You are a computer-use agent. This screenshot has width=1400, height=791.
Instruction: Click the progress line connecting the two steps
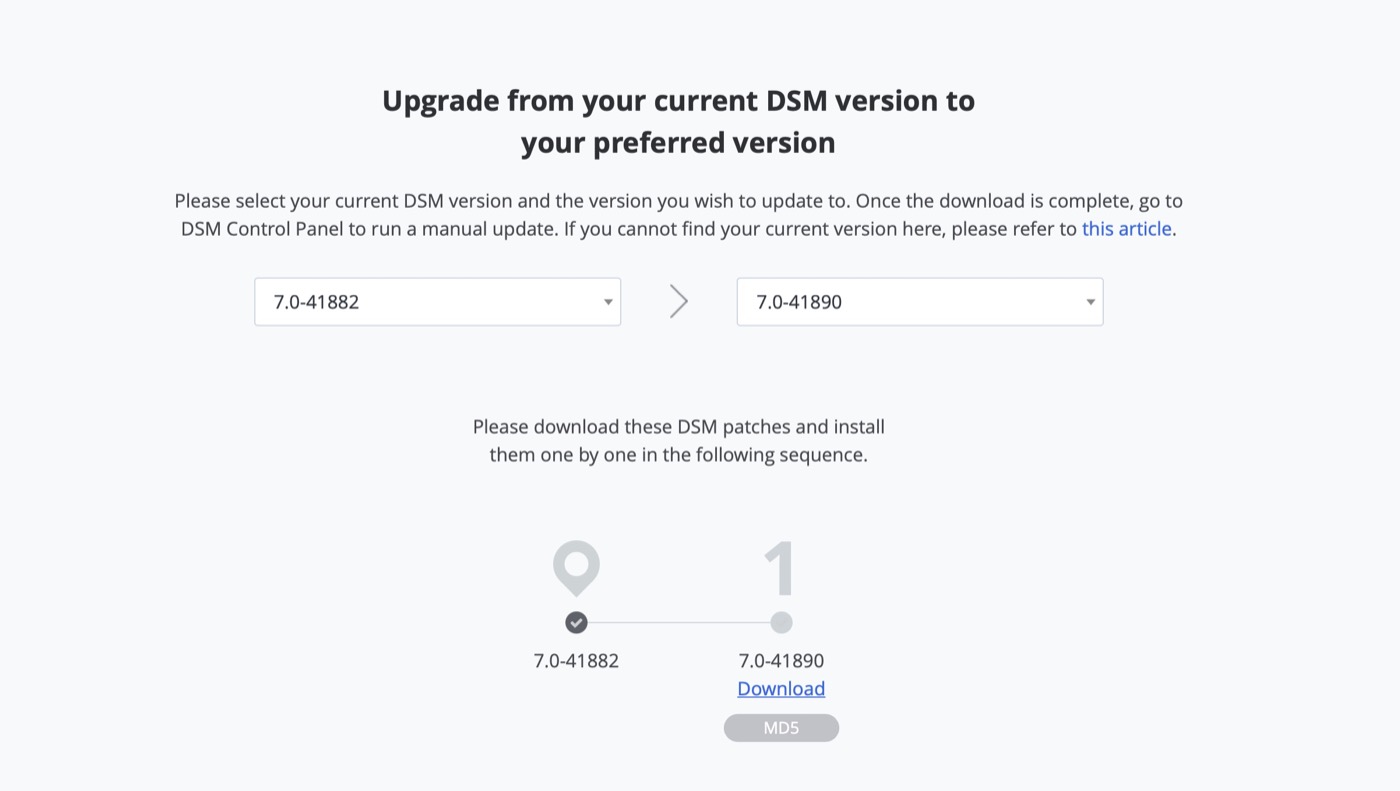point(678,623)
